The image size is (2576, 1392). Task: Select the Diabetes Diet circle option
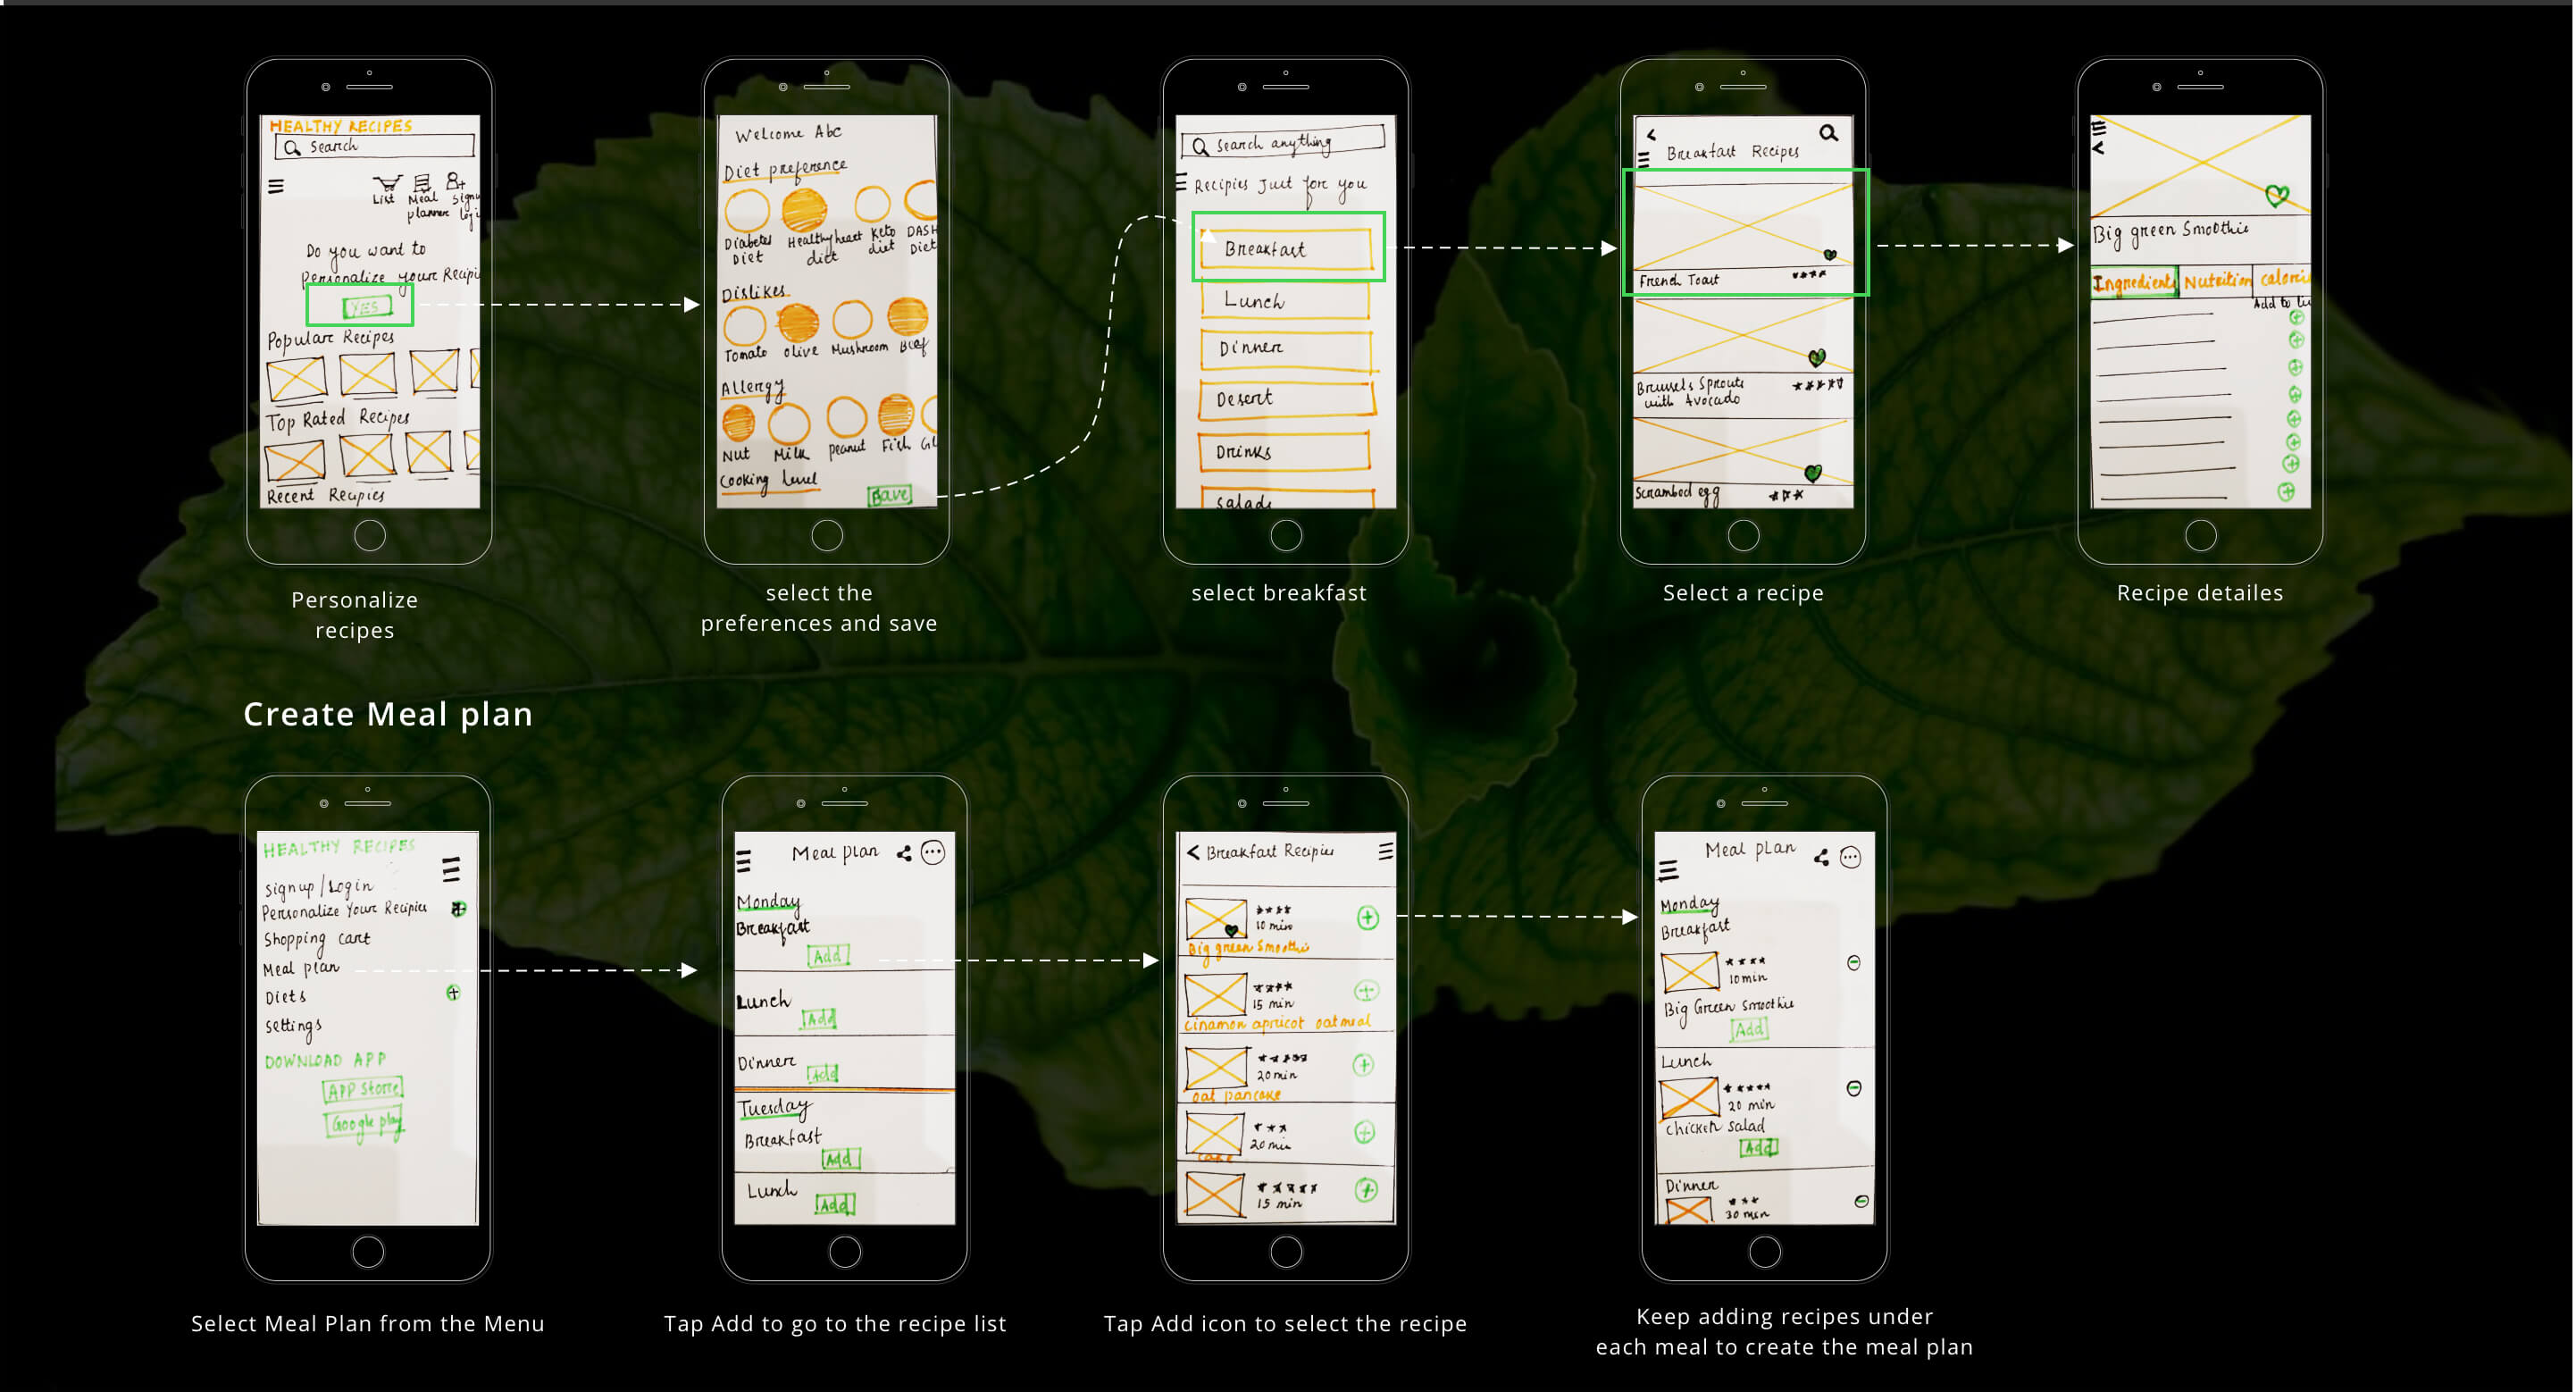point(746,211)
